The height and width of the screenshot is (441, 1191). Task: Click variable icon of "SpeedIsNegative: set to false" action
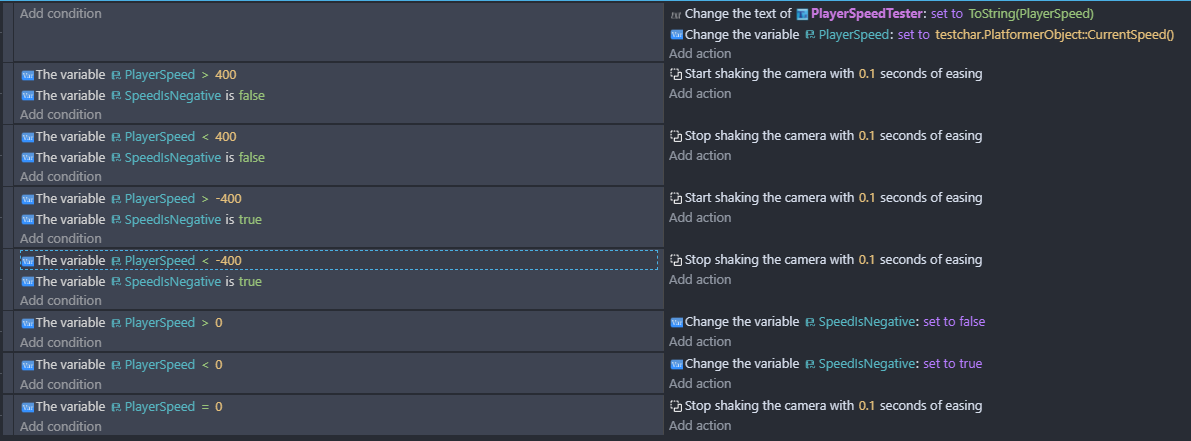click(x=676, y=323)
